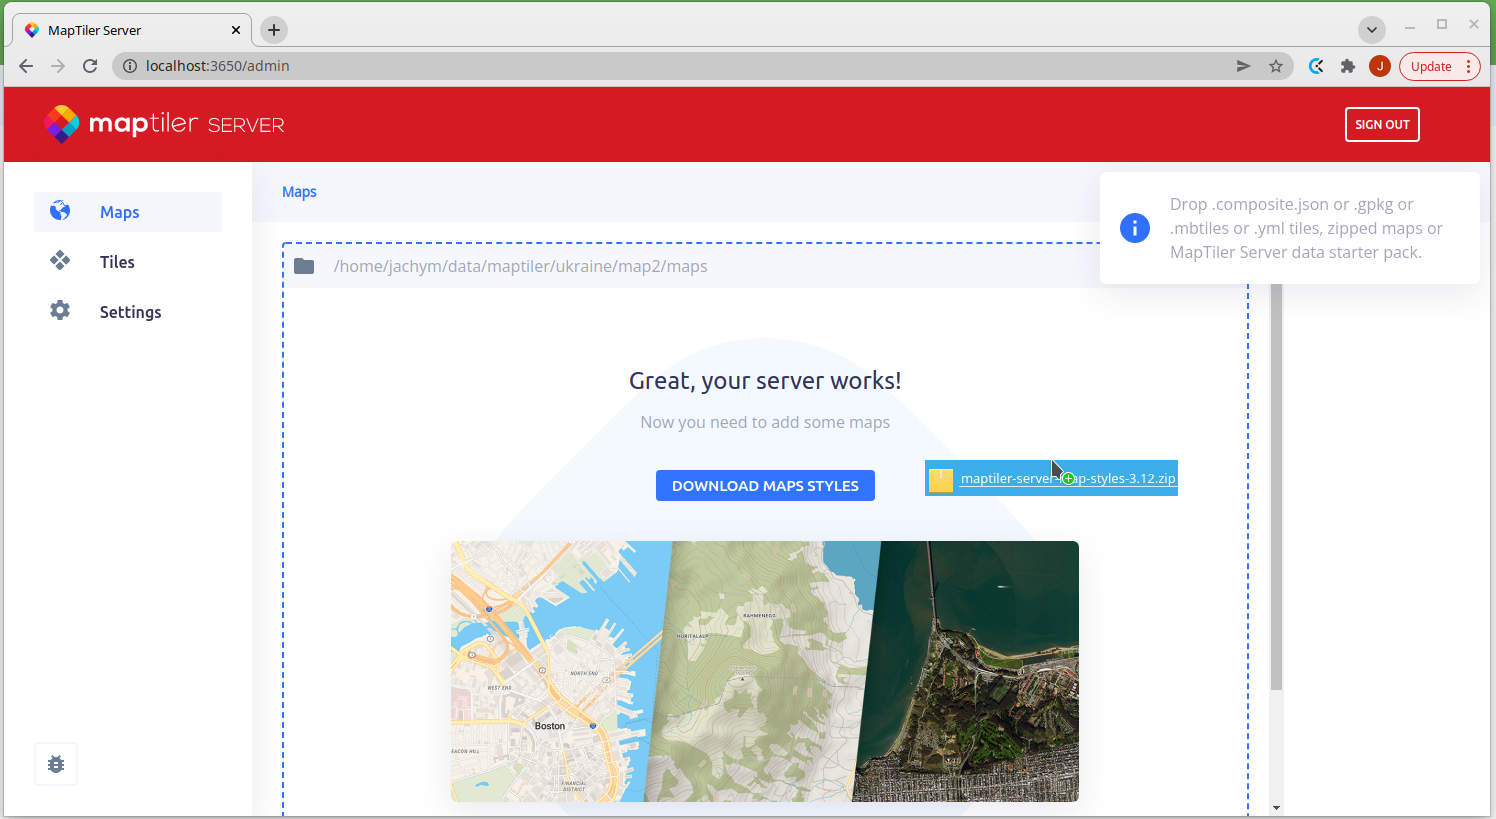Go to Tiles section in sidebar
This screenshot has height=819, width=1496.
117,262
